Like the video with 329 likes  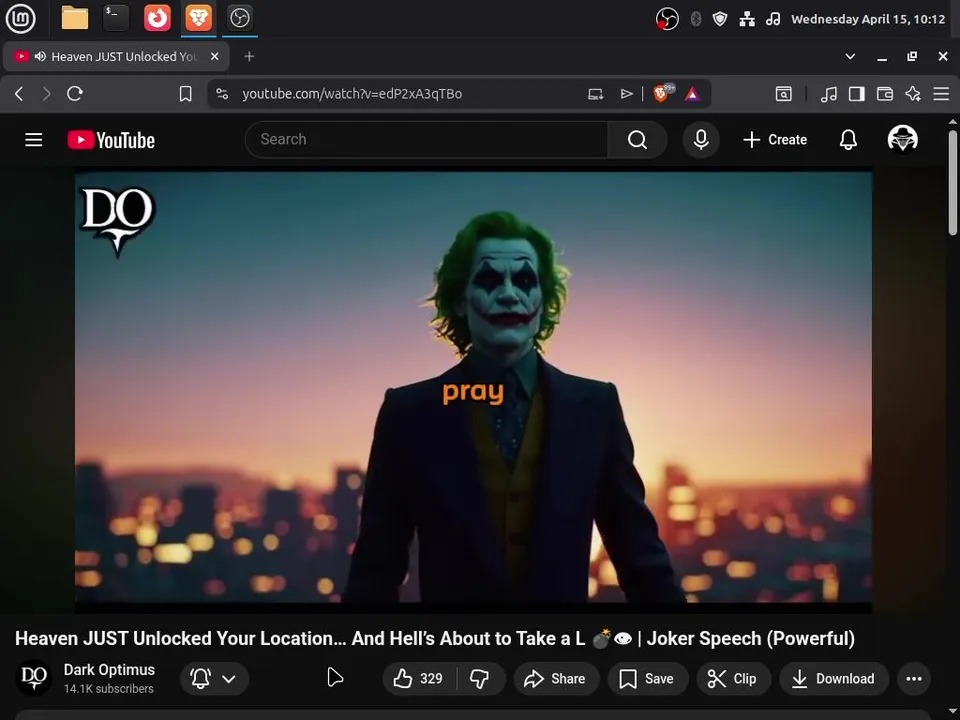point(420,678)
